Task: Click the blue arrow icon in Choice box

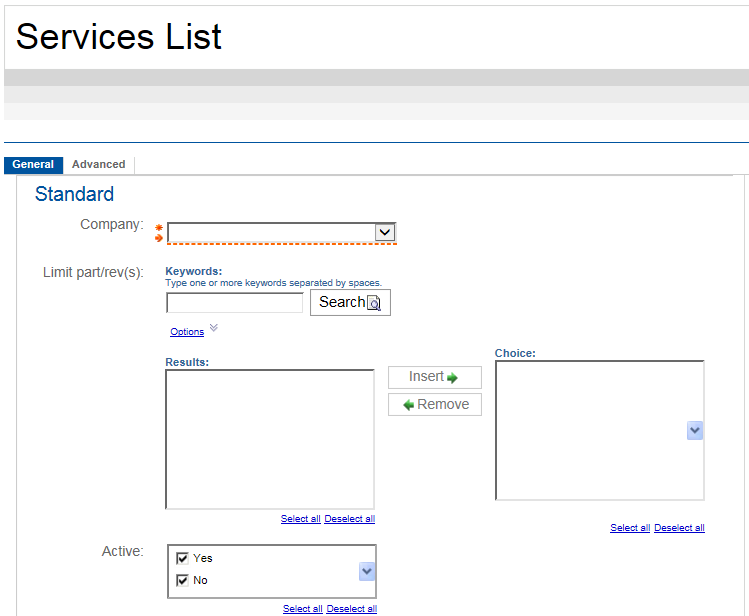Action: click(695, 430)
